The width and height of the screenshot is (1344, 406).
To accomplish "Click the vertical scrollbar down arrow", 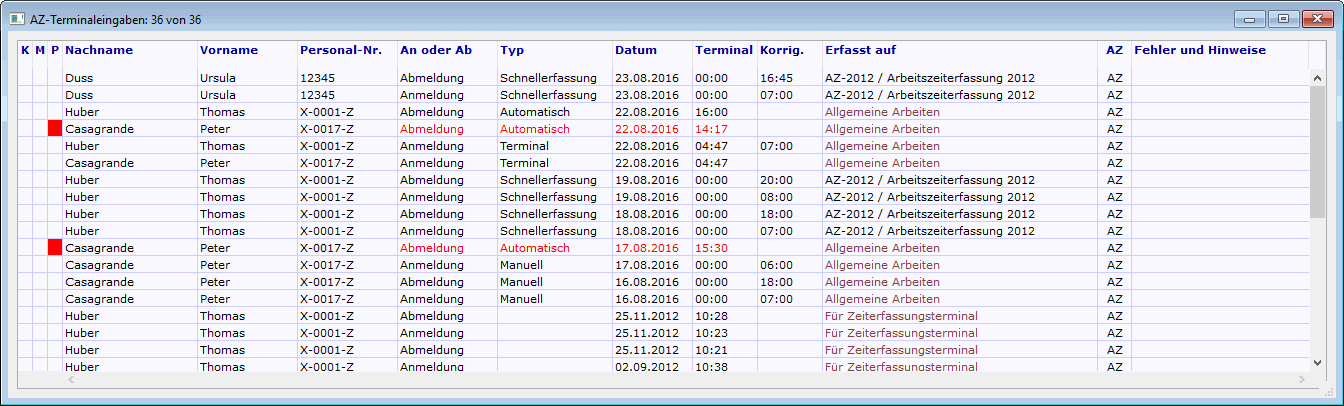I will 1317,362.
